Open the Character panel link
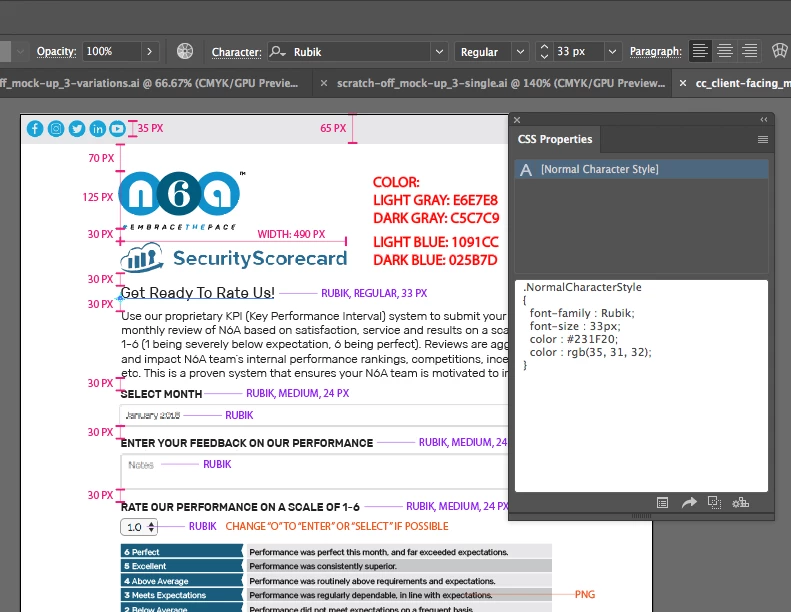 (x=237, y=52)
